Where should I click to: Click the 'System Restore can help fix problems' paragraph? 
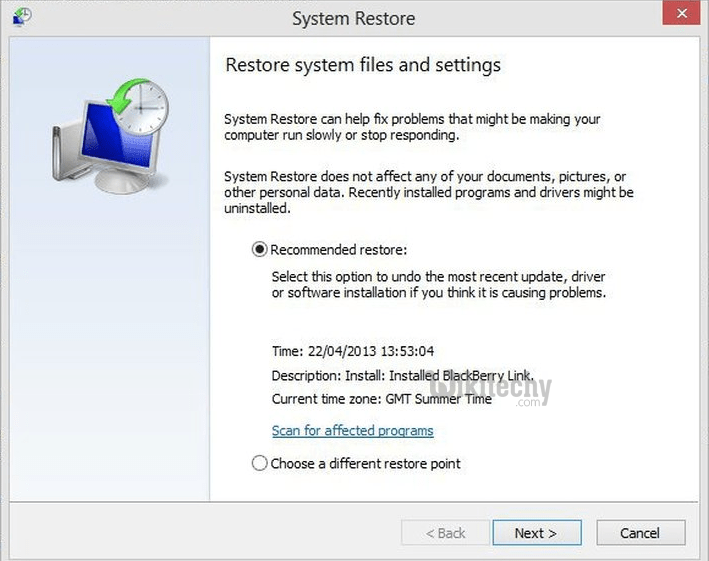(412, 127)
